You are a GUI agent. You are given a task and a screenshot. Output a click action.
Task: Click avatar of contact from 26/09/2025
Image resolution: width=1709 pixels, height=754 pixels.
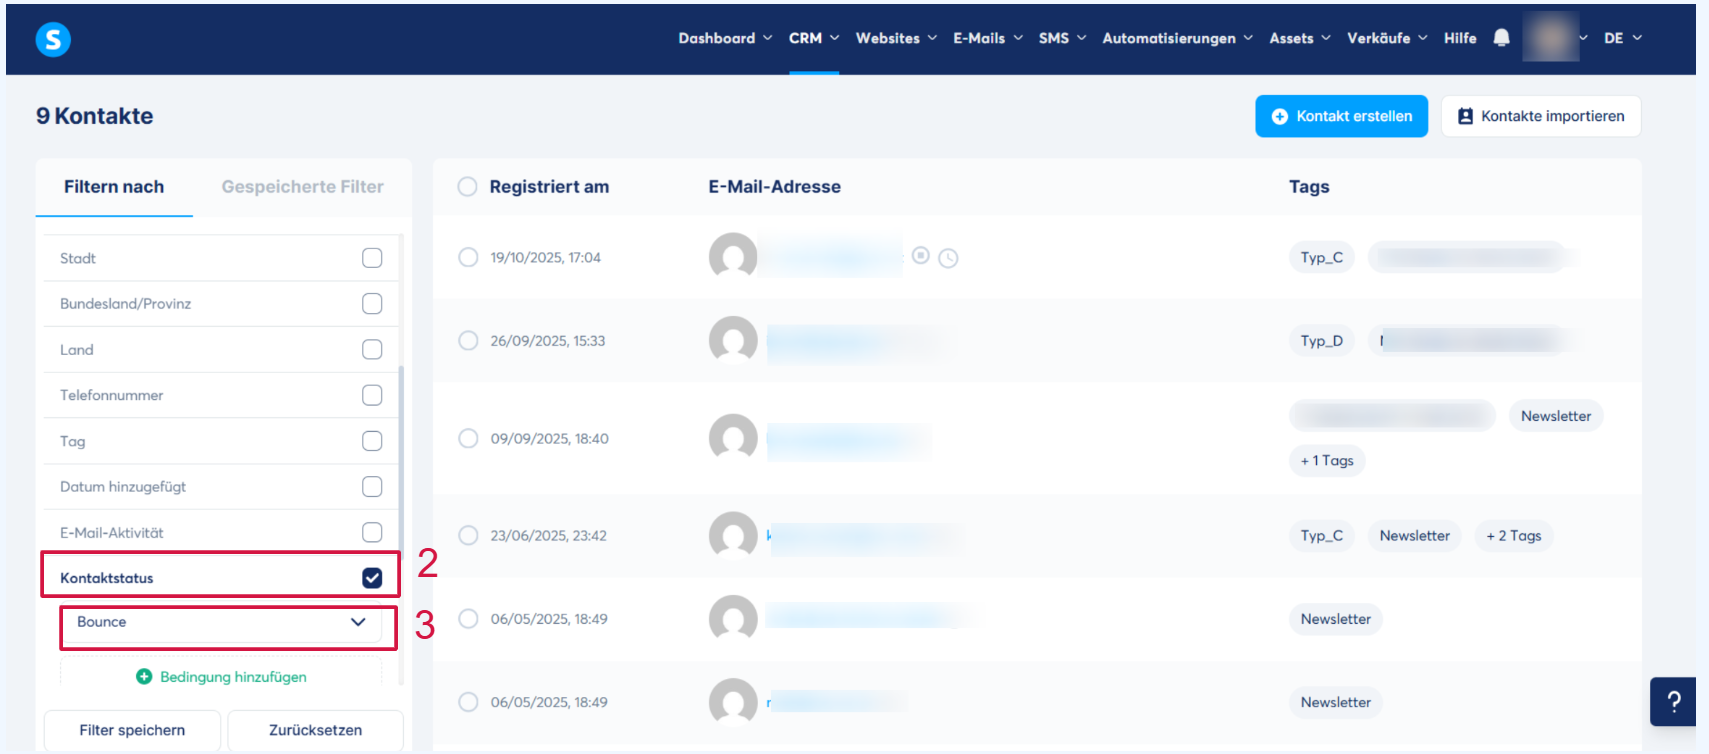pos(733,340)
